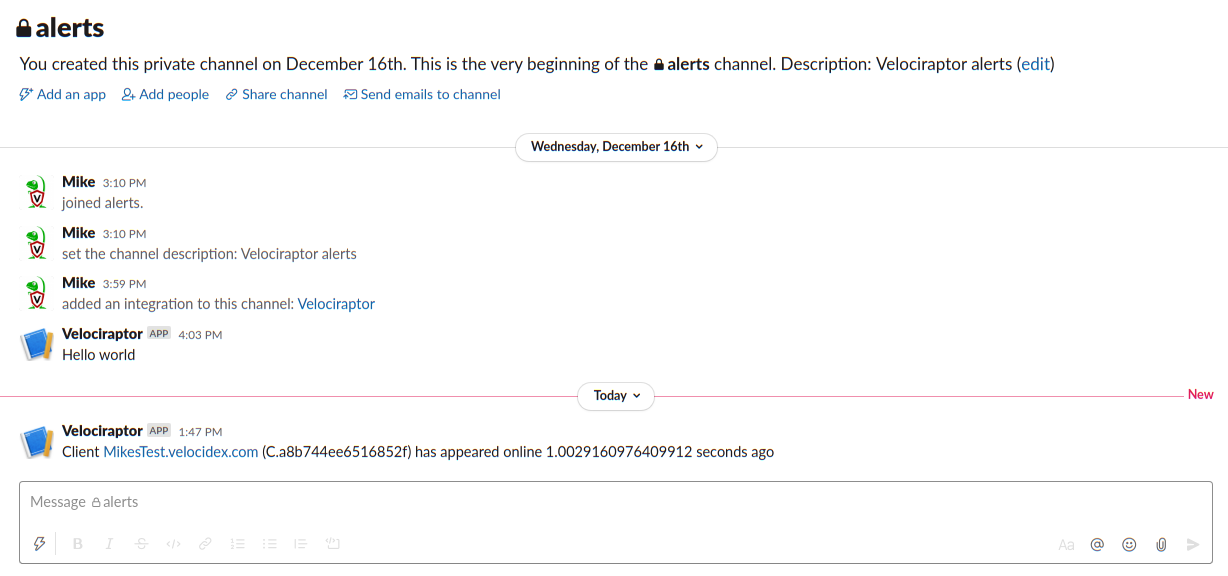Click the Aa formatting visibility button
Screen dimensions: 1228x576
[1066, 545]
